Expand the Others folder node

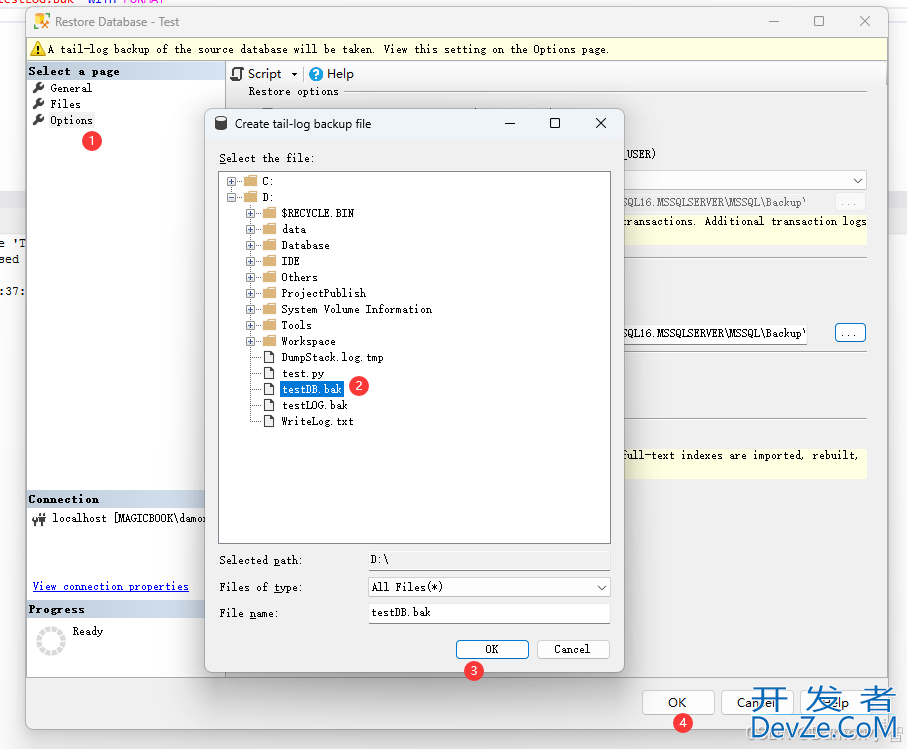click(250, 278)
